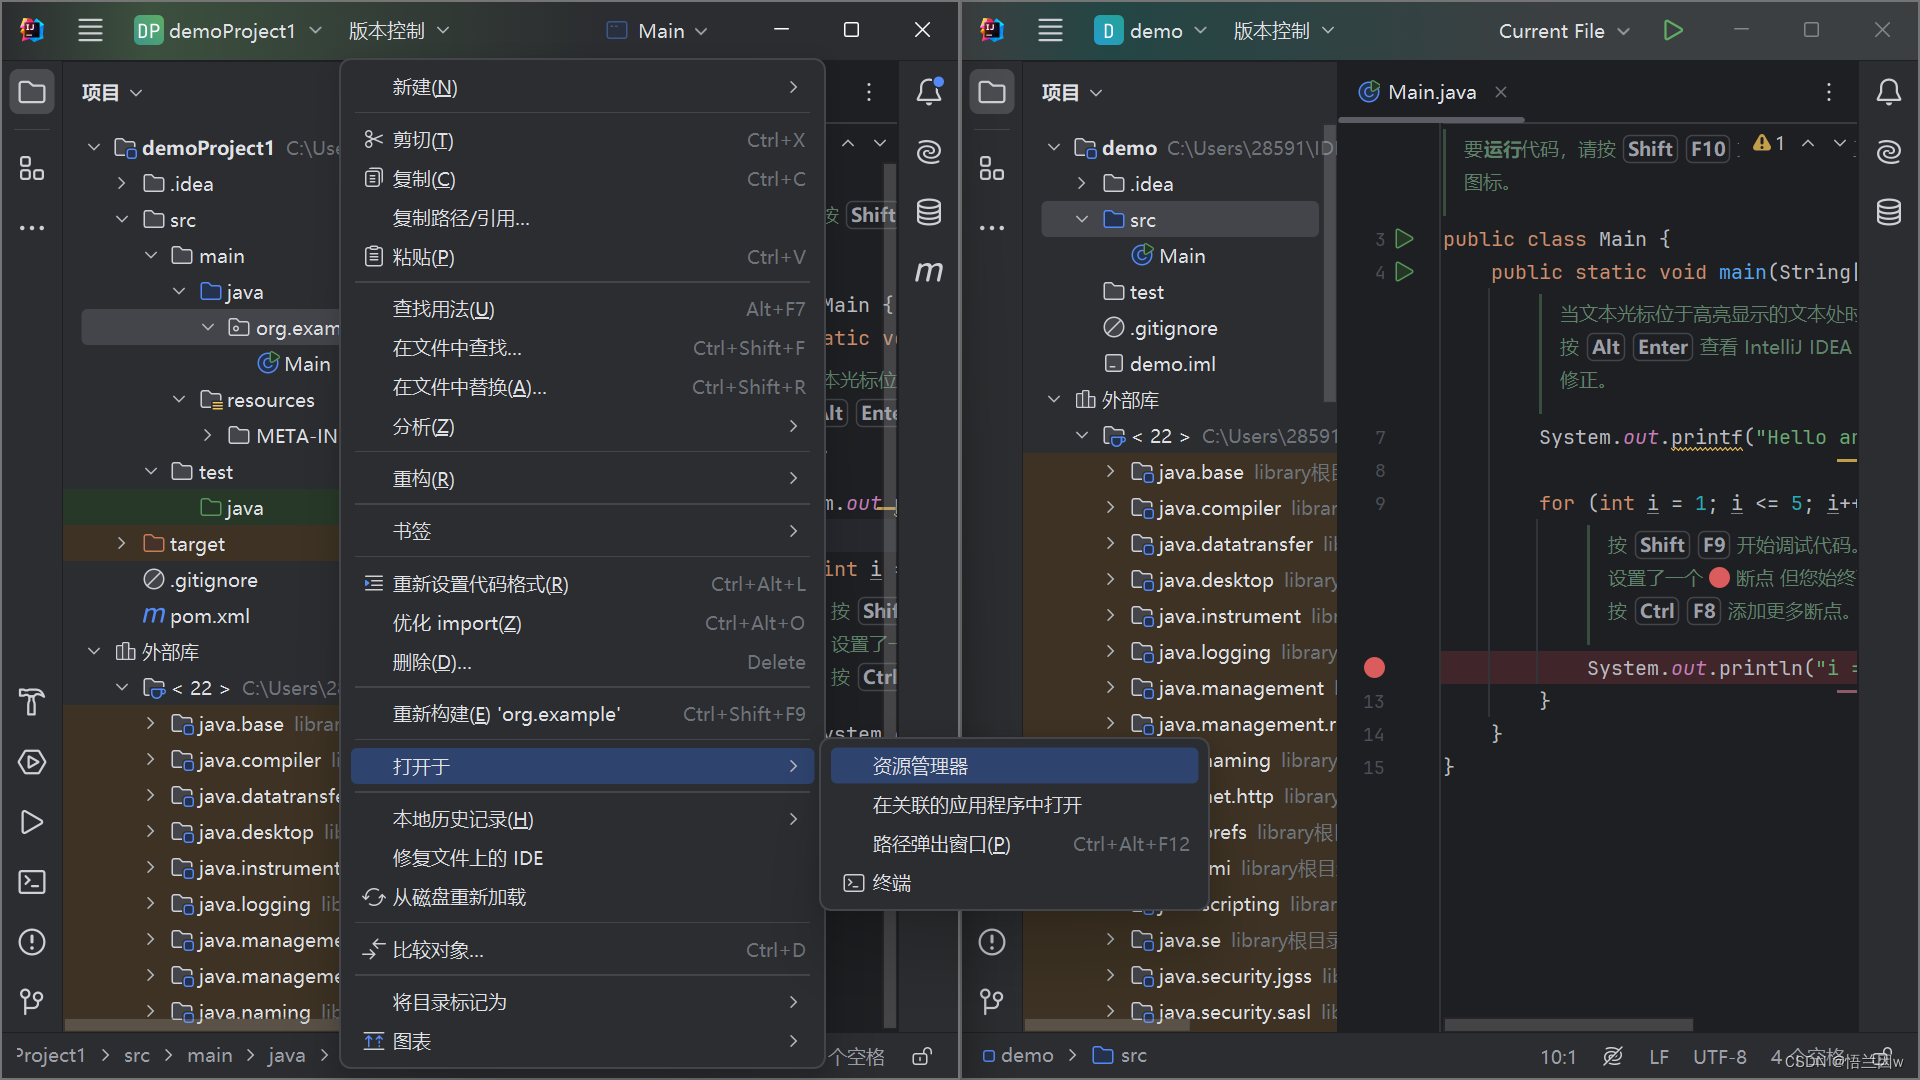1920x1080 pixels.
Task: Open version control dropdown in demo window
Action: pyautogui.click(x=1284, y=31)
